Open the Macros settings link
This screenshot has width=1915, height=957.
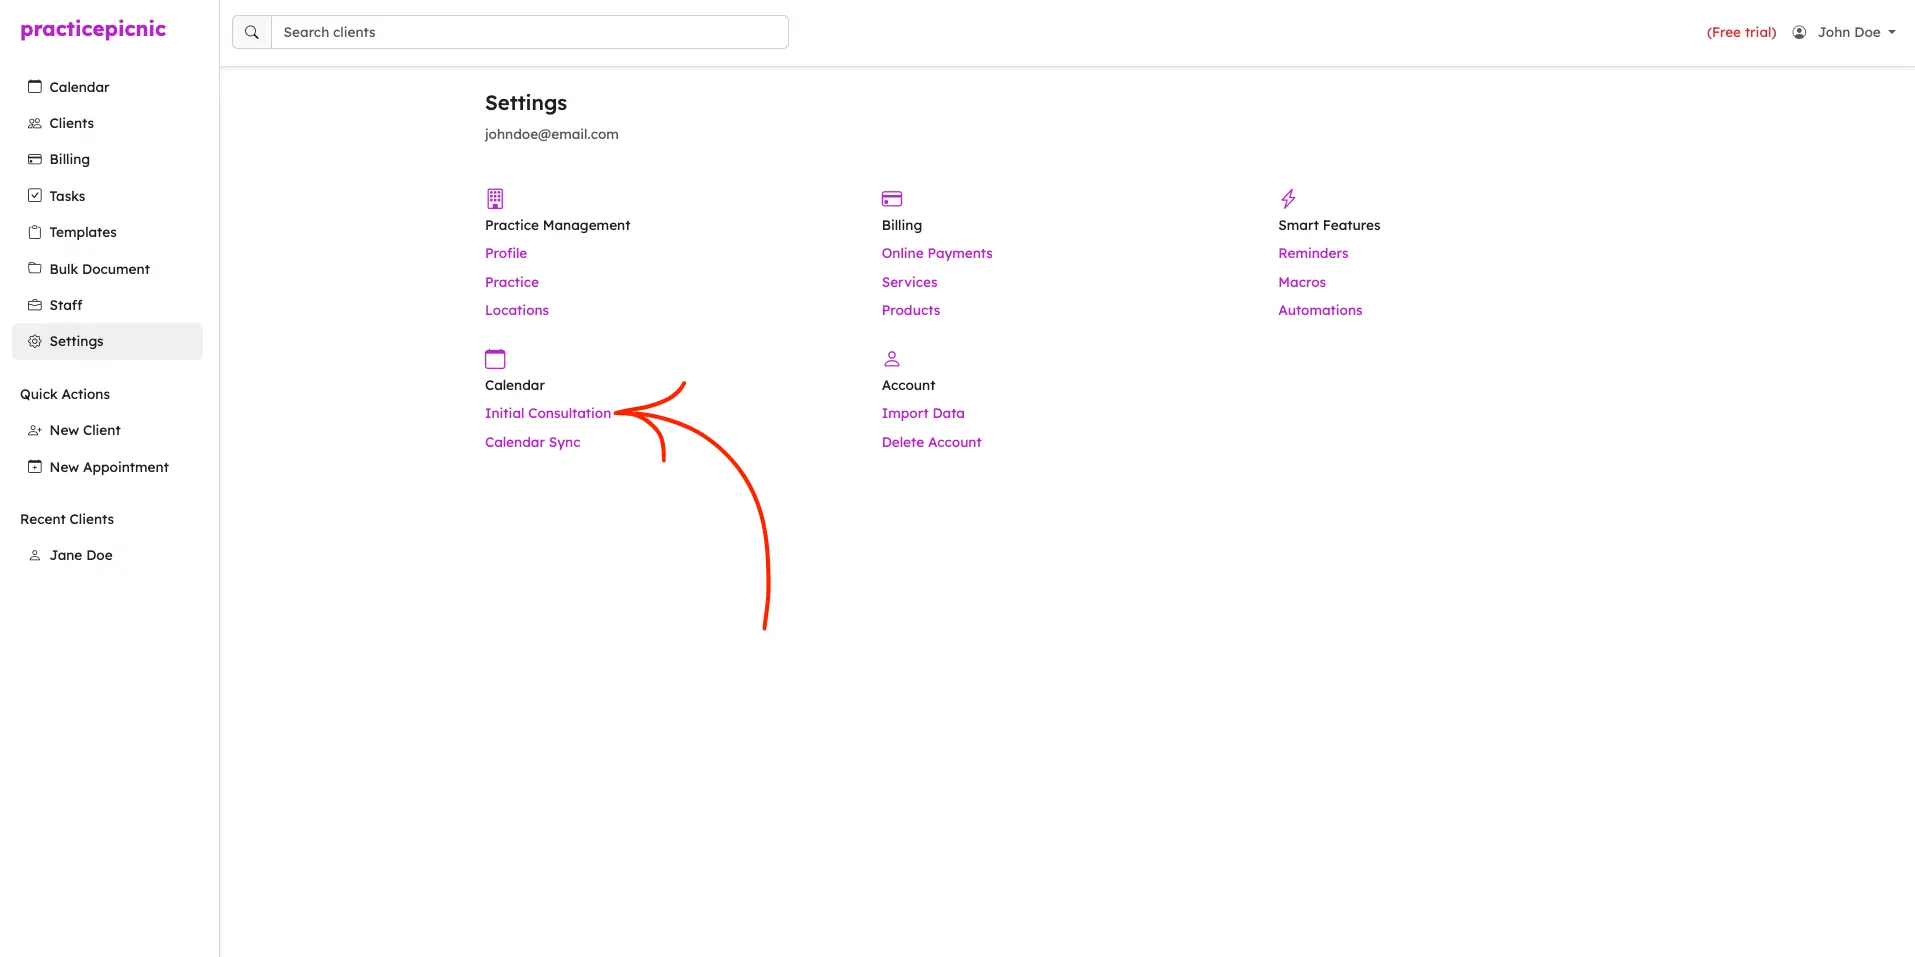pyautogui.click(x=1302, y=282)
